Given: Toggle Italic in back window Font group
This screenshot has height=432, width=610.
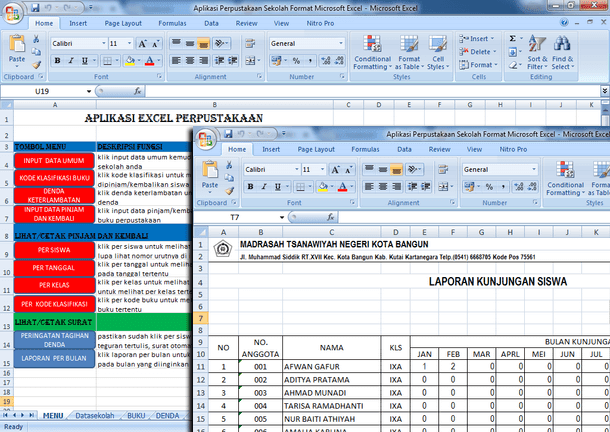Looking at the screenshot, I should (71, 60).
